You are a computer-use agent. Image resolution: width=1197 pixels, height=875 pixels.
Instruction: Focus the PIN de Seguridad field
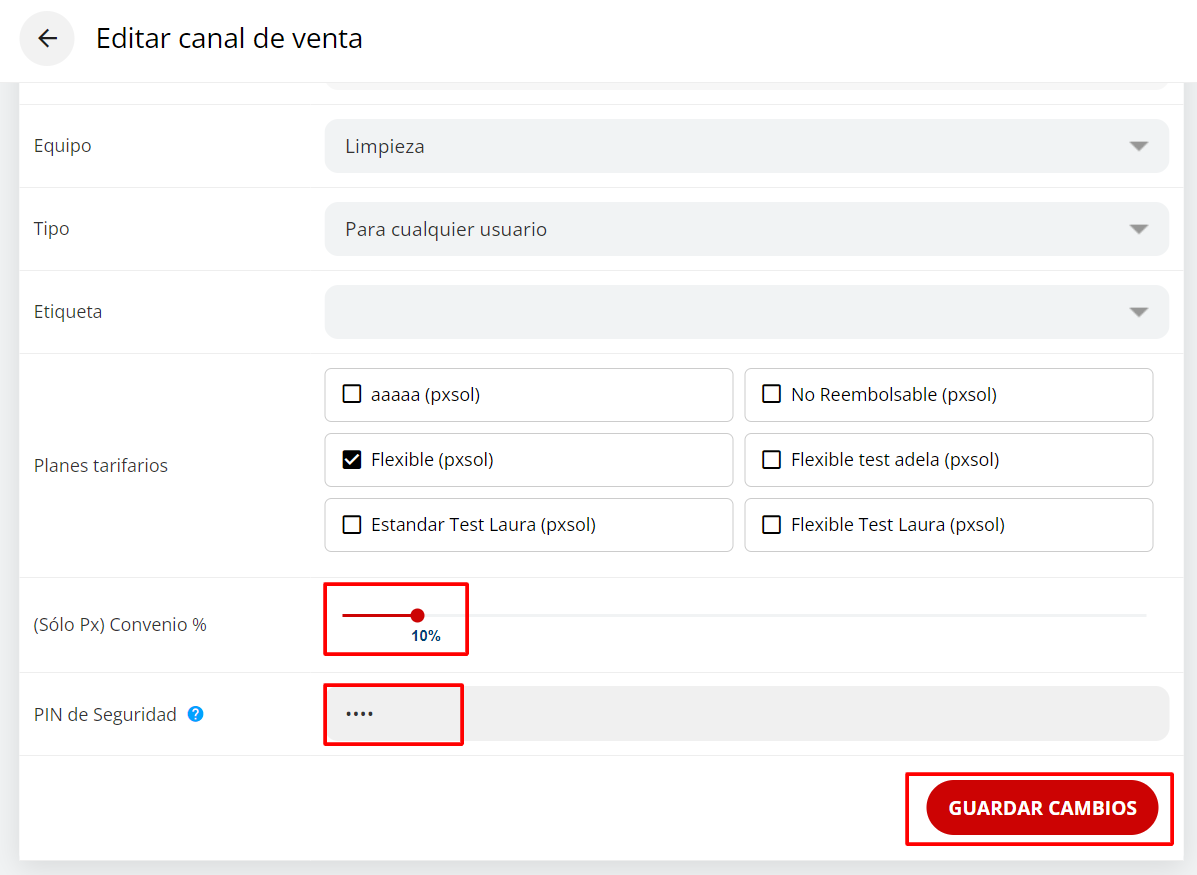click(745, 714)
